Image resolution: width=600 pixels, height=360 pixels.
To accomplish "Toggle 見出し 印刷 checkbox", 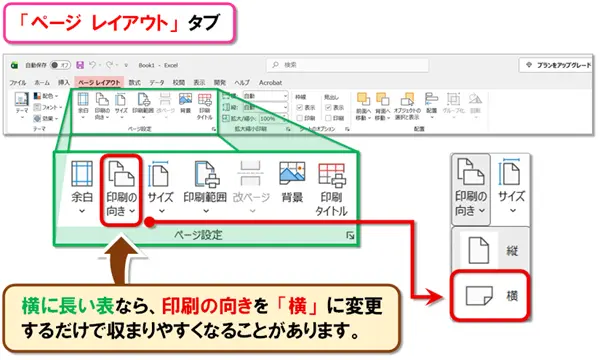I will [x=328, y=118].
